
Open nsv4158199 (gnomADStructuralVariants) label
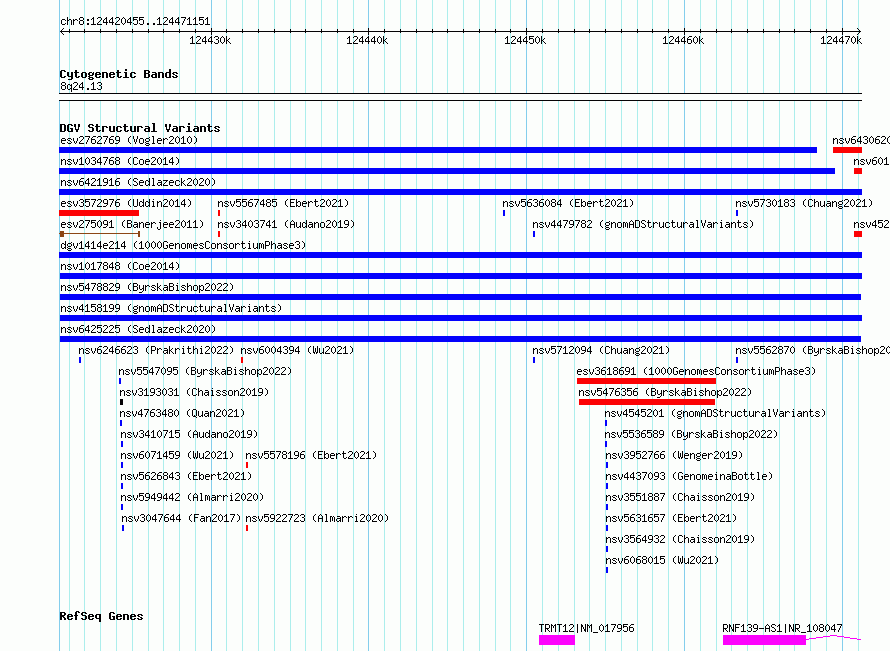coord(171,308)
